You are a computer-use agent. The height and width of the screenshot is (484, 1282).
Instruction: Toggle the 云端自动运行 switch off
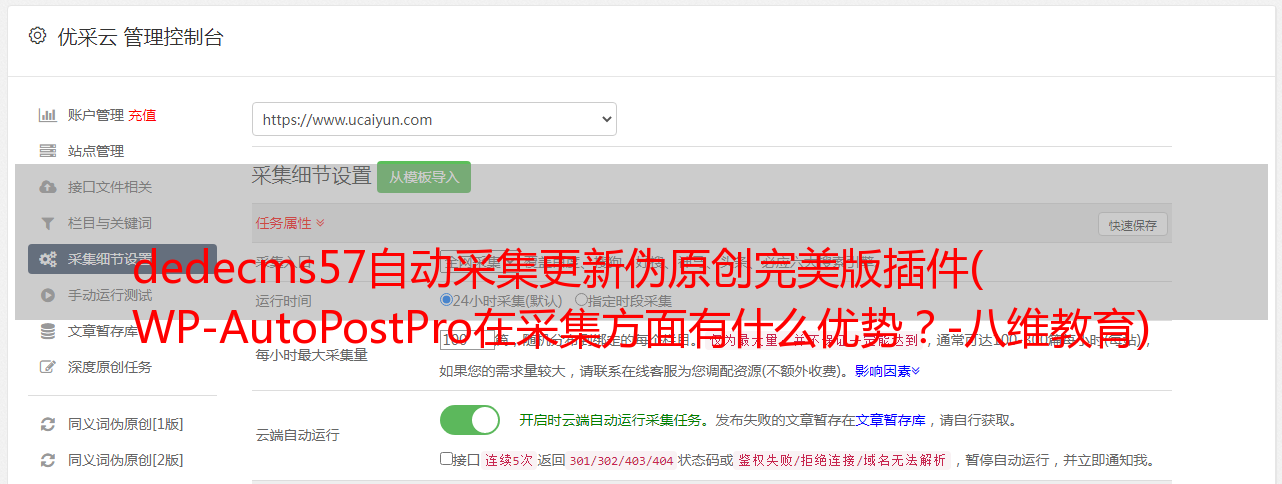coord(470,420)
